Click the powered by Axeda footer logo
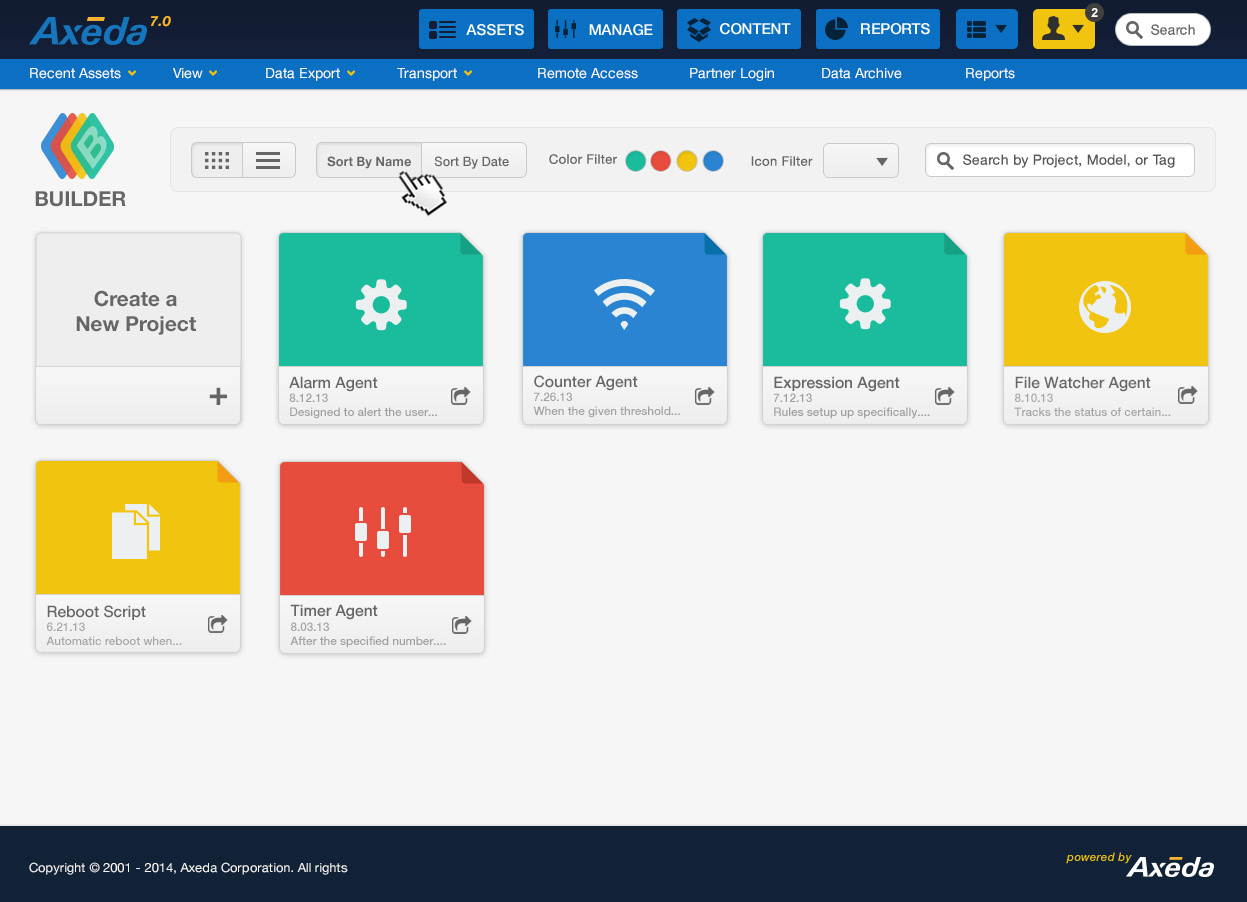The image size is (1247, 902). tap(1140, 865)
